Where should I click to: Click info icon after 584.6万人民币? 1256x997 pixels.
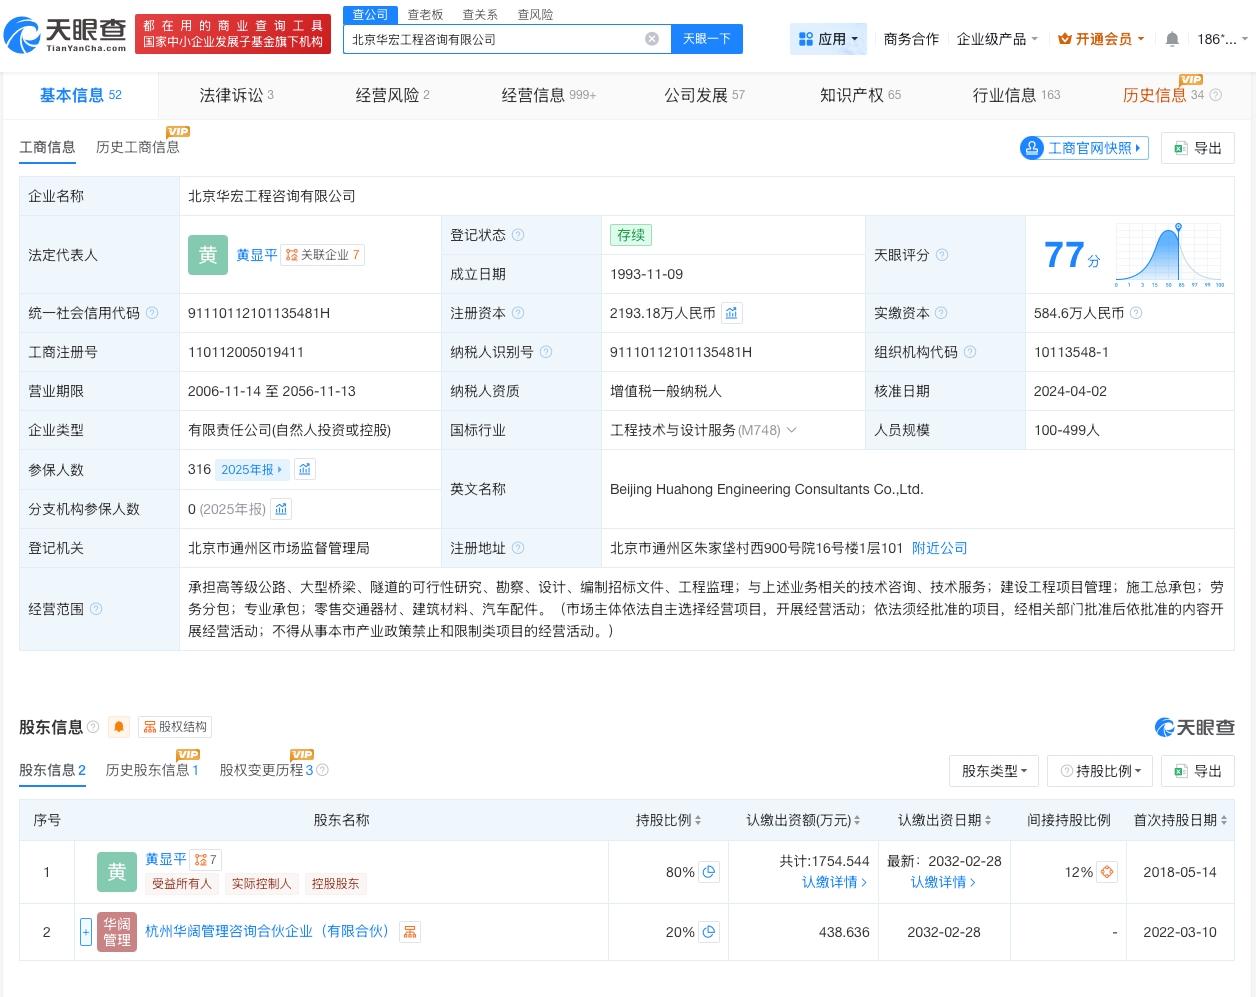tap(1136, 313)
